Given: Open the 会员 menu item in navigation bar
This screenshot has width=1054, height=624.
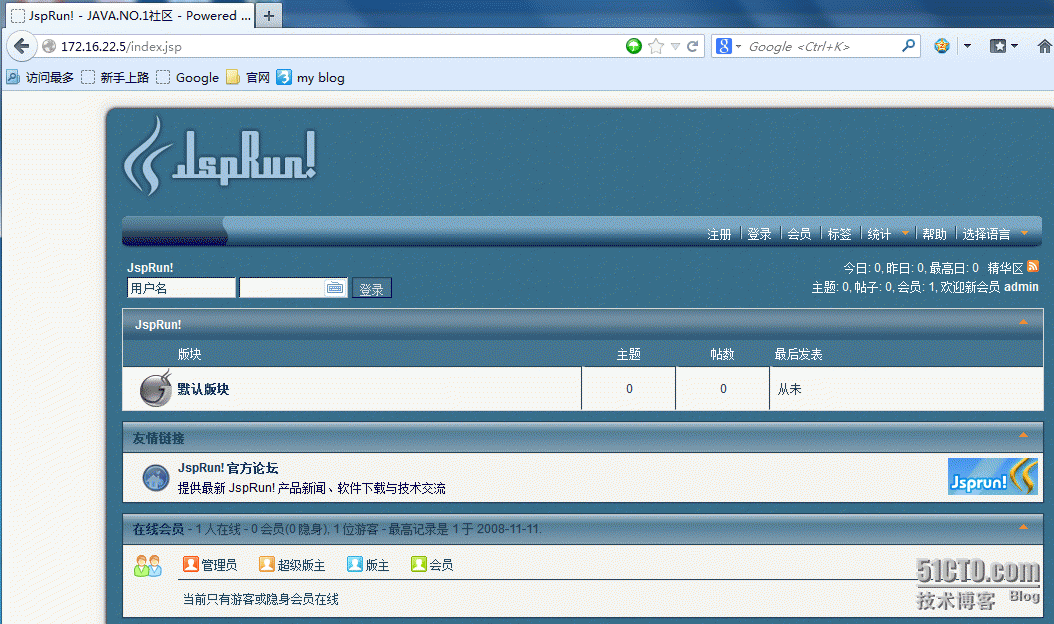Looking at the screenshot, I should (799, 234).
